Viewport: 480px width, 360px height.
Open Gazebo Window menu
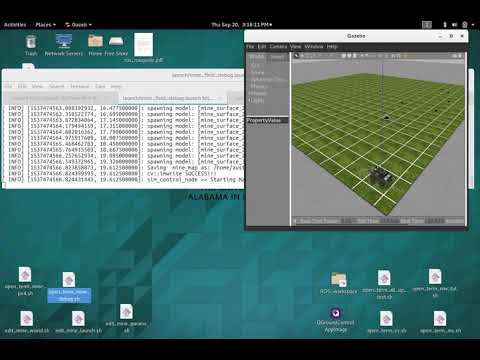314,47
